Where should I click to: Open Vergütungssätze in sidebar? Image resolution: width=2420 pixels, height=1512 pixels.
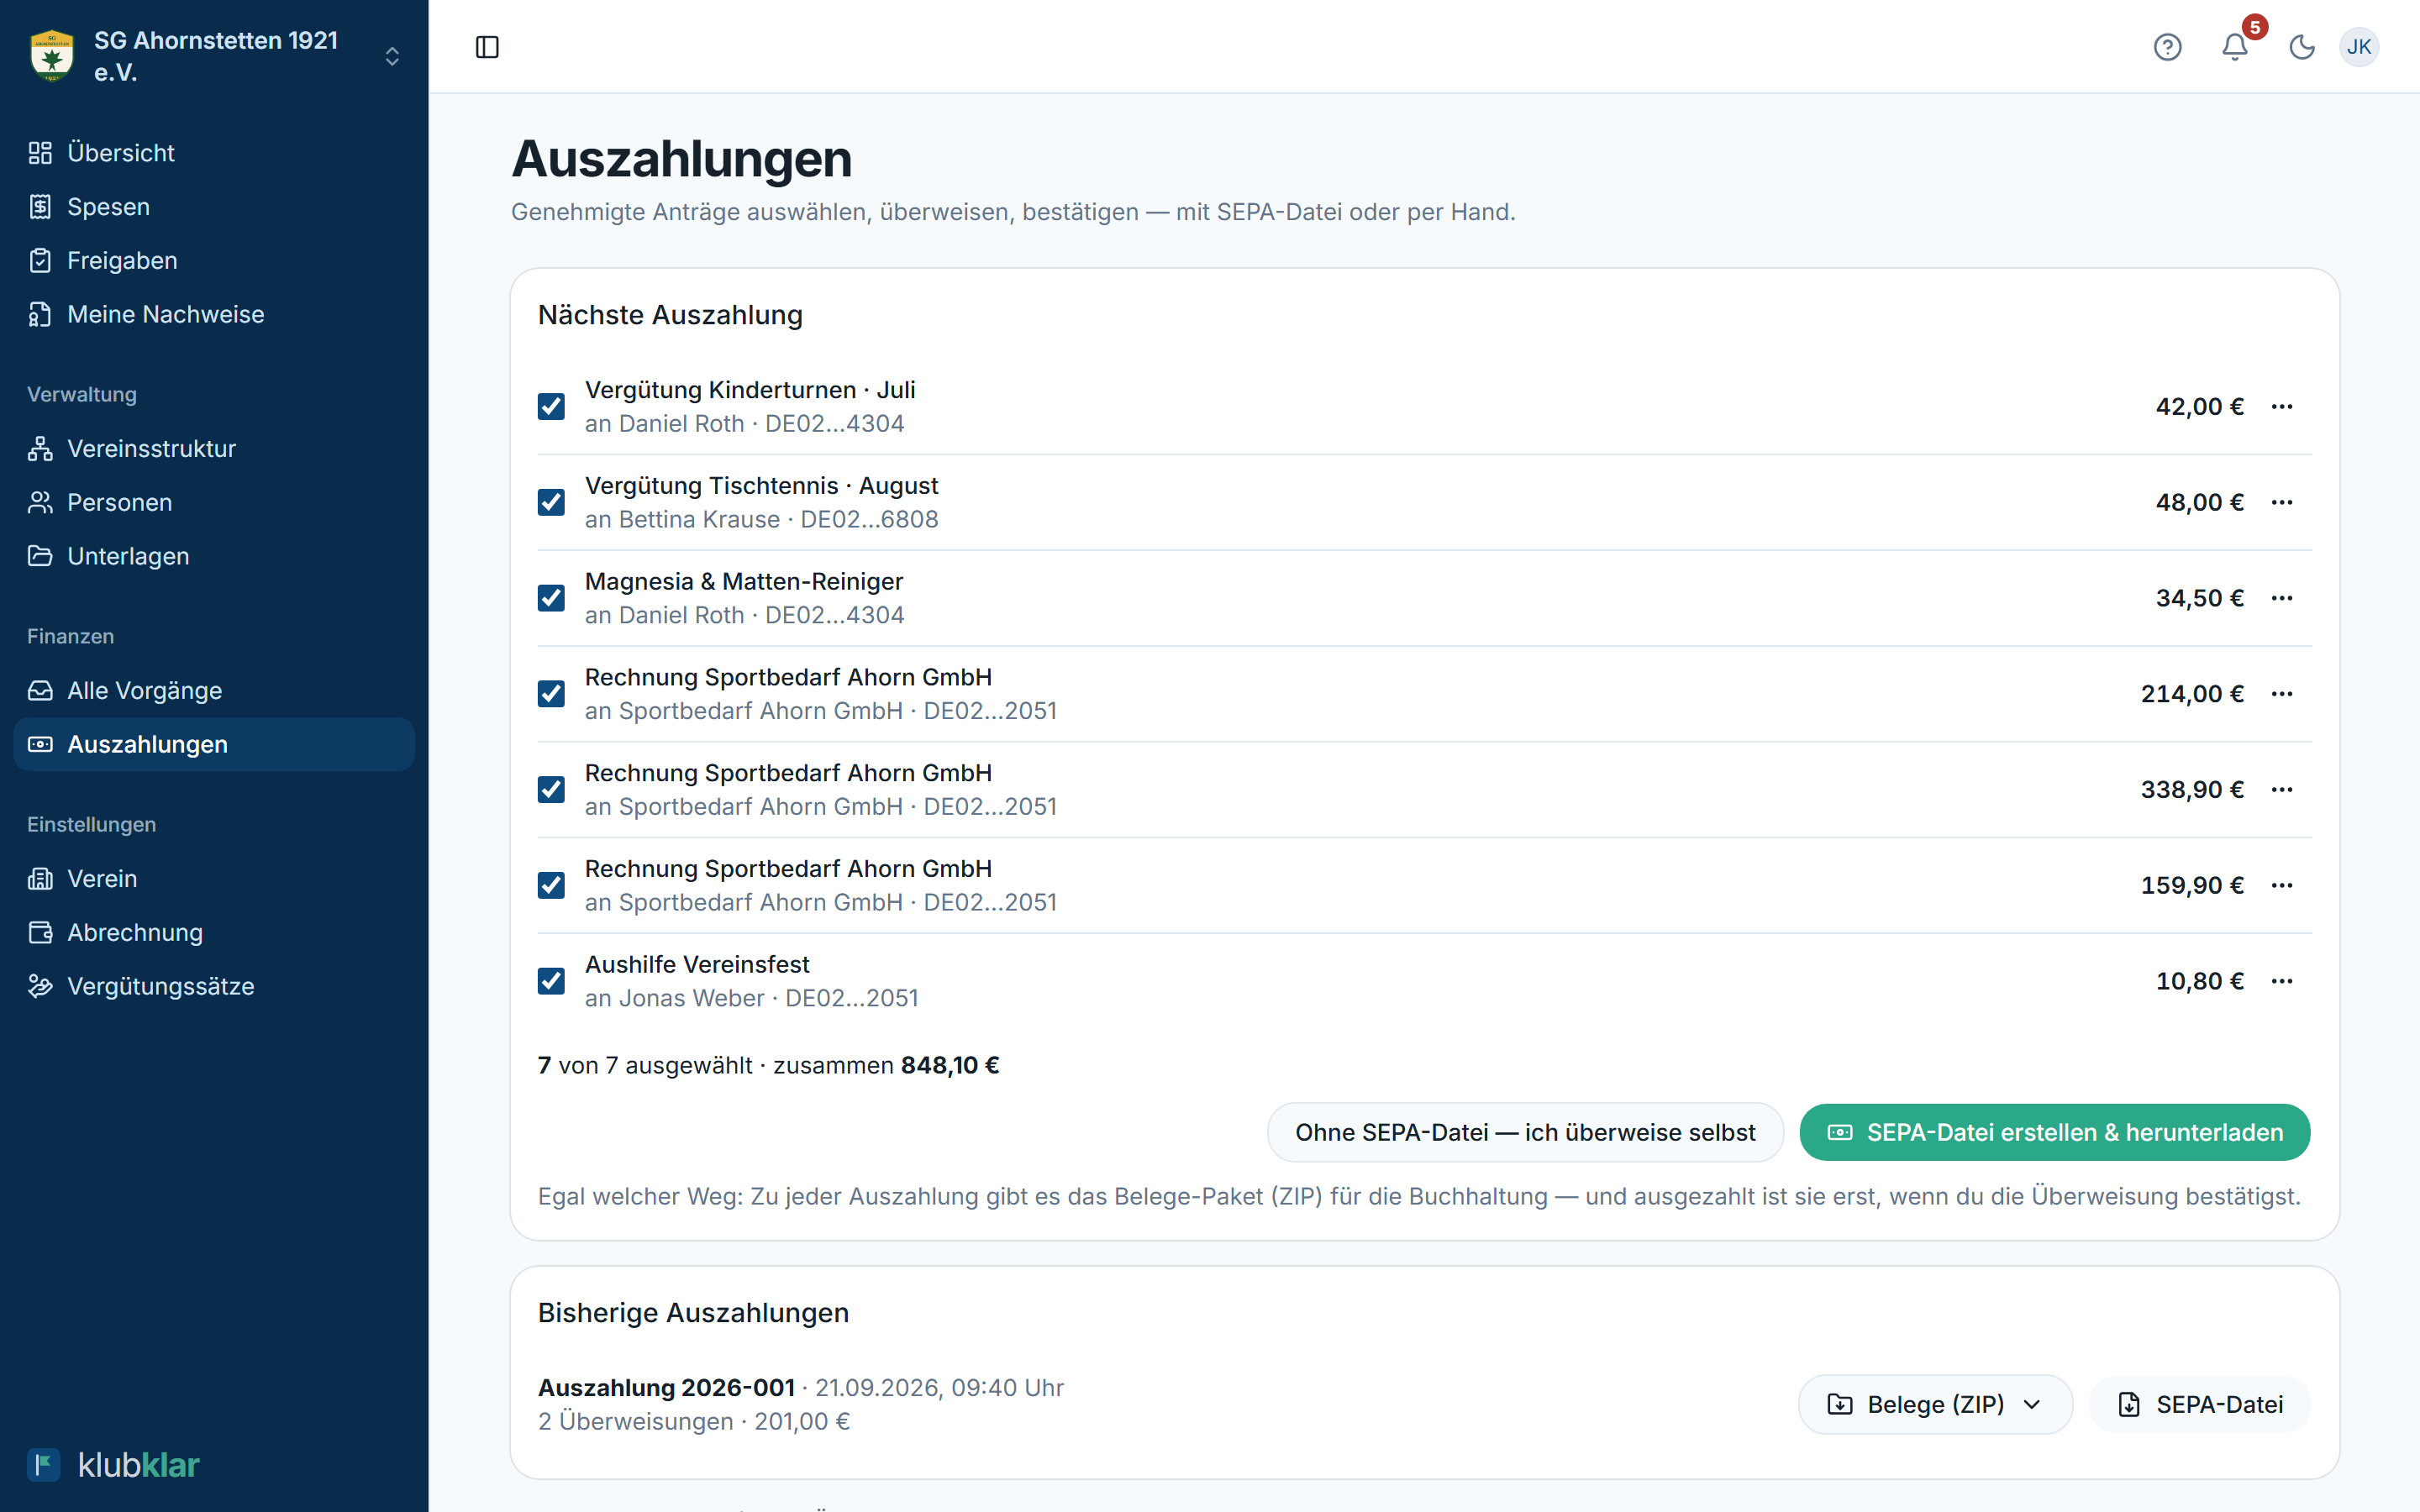214,986
